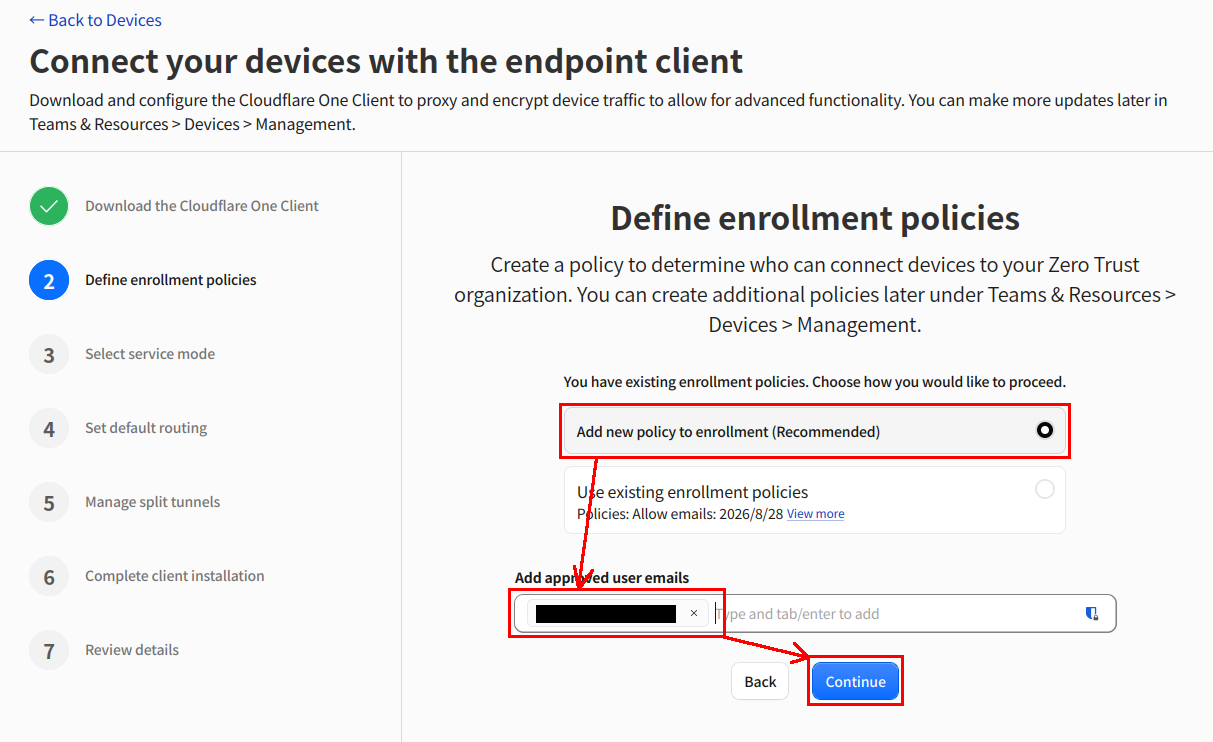
Task: Open the View more policies link
Action: coord(815,514)
